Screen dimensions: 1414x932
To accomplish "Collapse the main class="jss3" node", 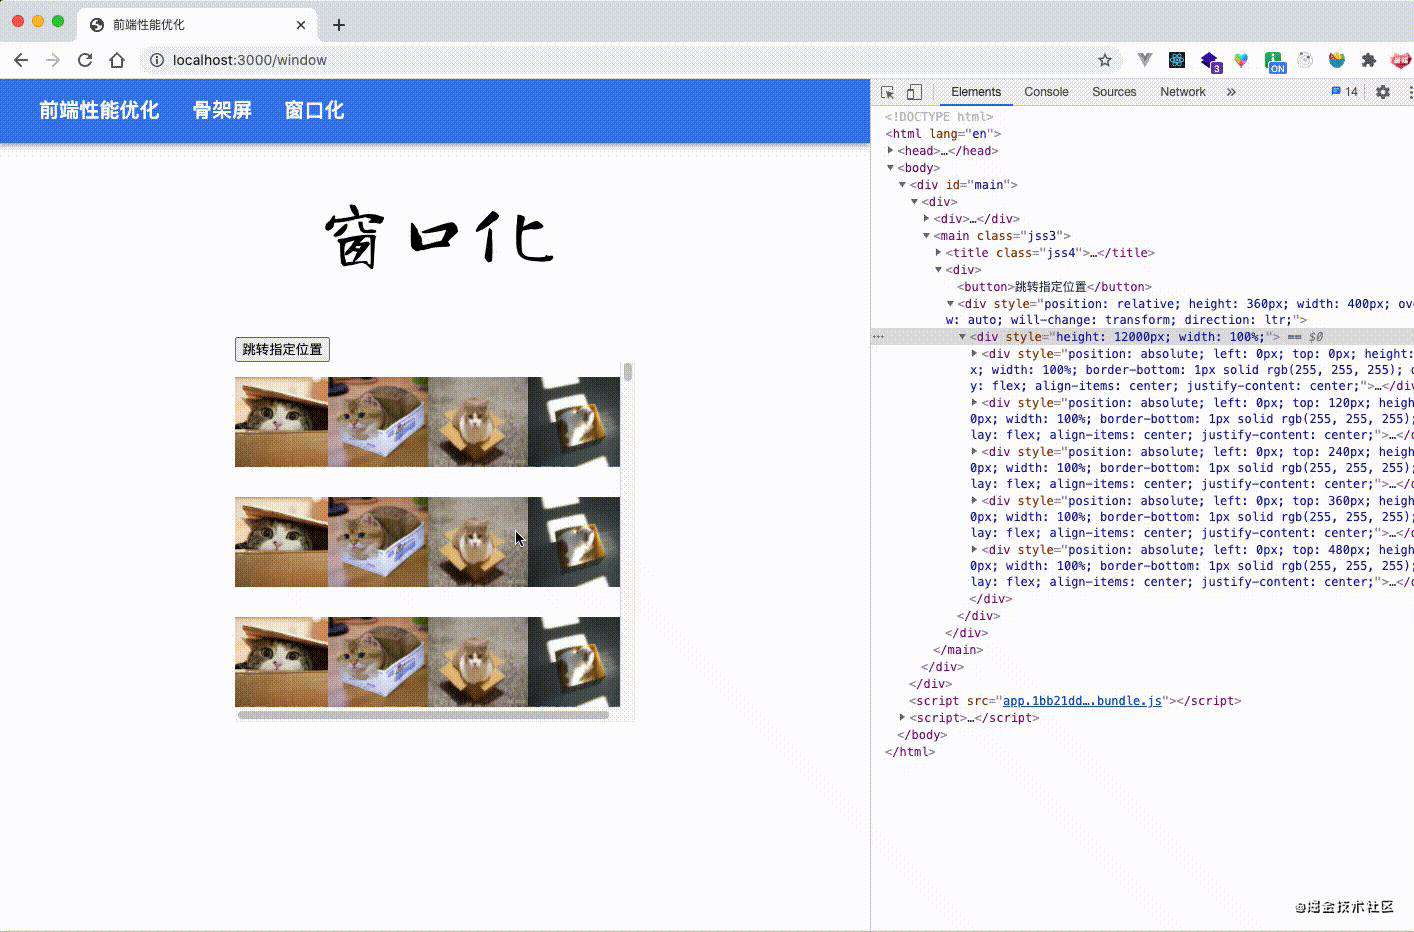I will pyautogui.click(x=926, y=236).
